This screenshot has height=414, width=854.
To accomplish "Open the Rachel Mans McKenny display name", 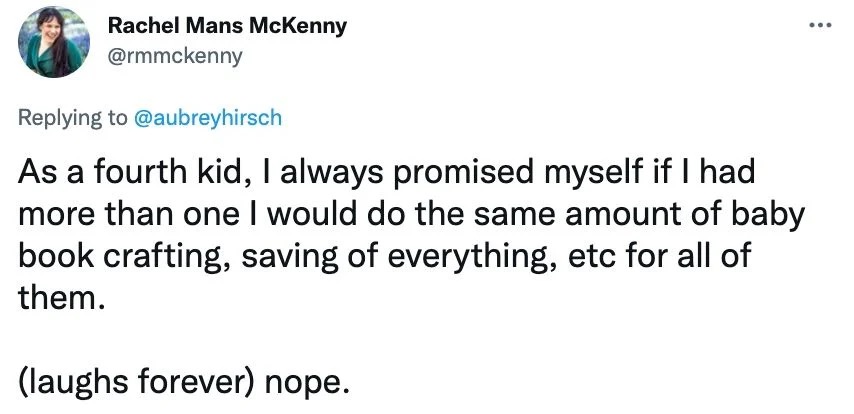I will (x=227, y=26).
